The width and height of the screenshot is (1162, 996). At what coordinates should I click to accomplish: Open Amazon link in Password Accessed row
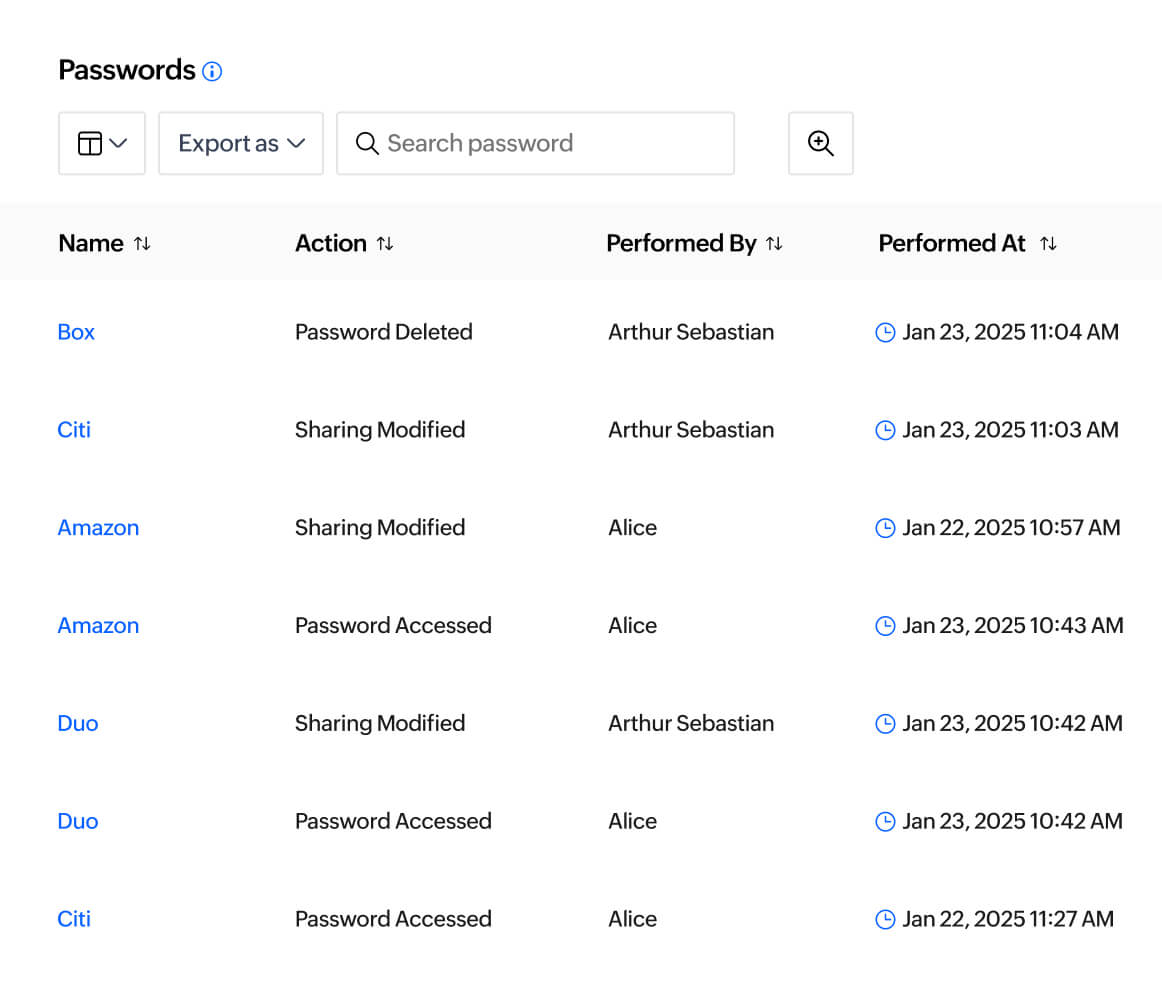[x=99, y=625]
